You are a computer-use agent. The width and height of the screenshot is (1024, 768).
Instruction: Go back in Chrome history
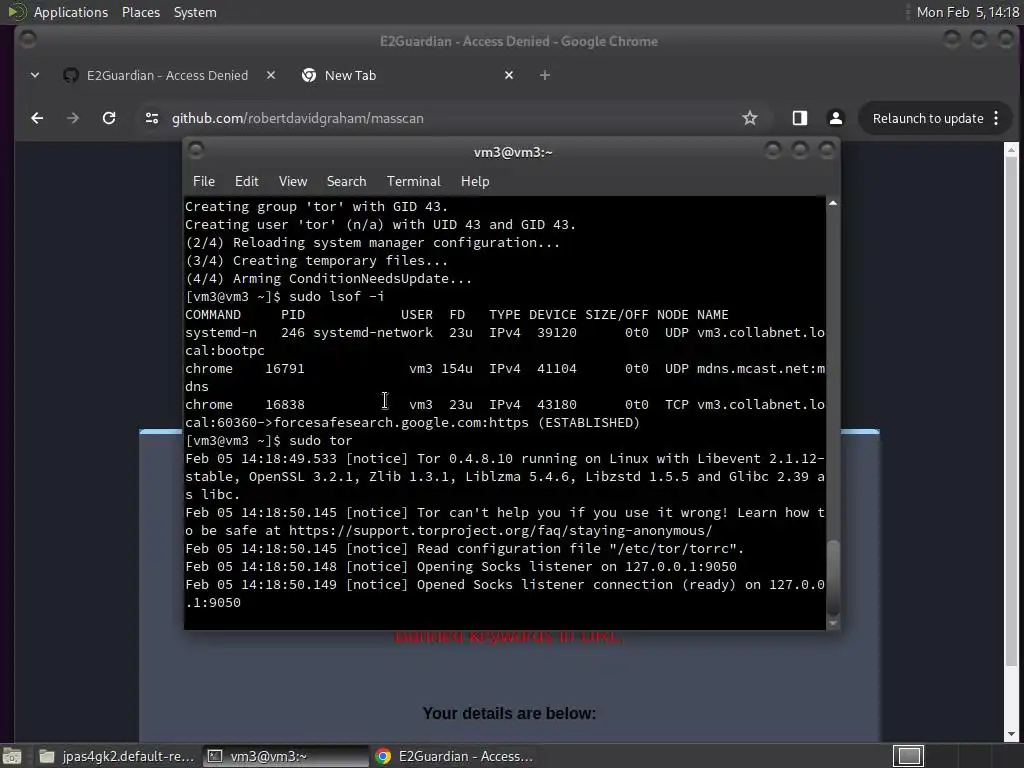click(x=37, y=118)
